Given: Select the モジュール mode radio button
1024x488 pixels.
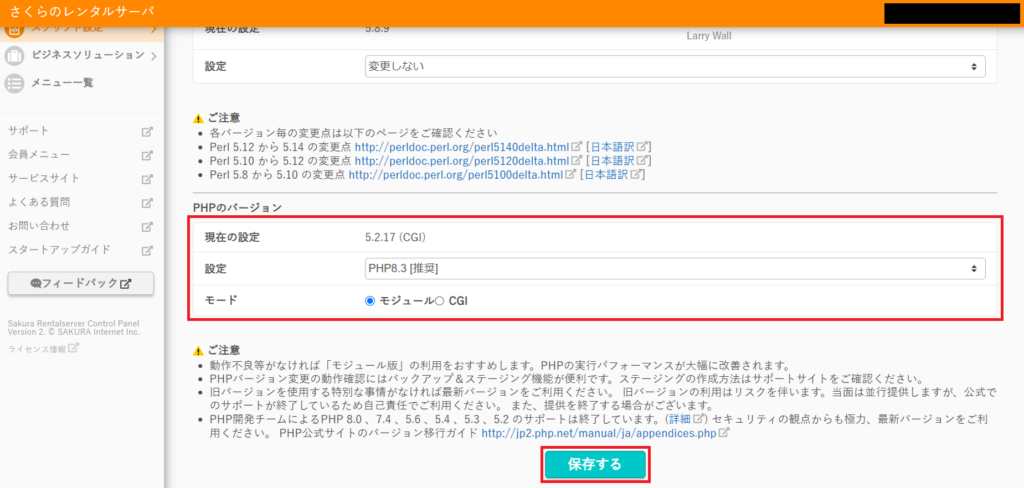Looking at the screenshot, I should click(x=370, y=301).
